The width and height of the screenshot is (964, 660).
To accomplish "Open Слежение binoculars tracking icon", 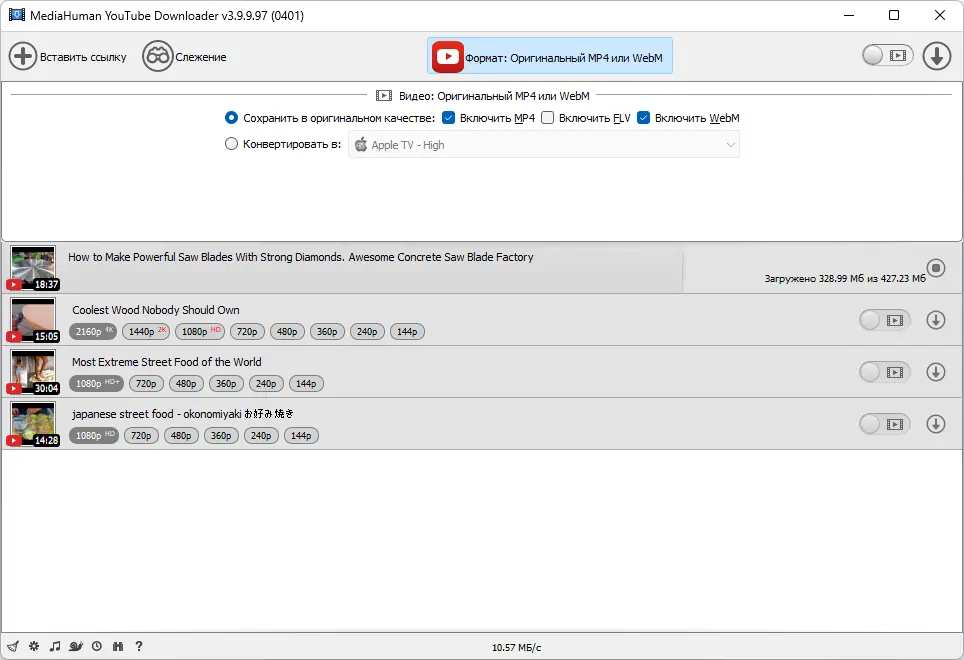I will [x=157, y=57].
